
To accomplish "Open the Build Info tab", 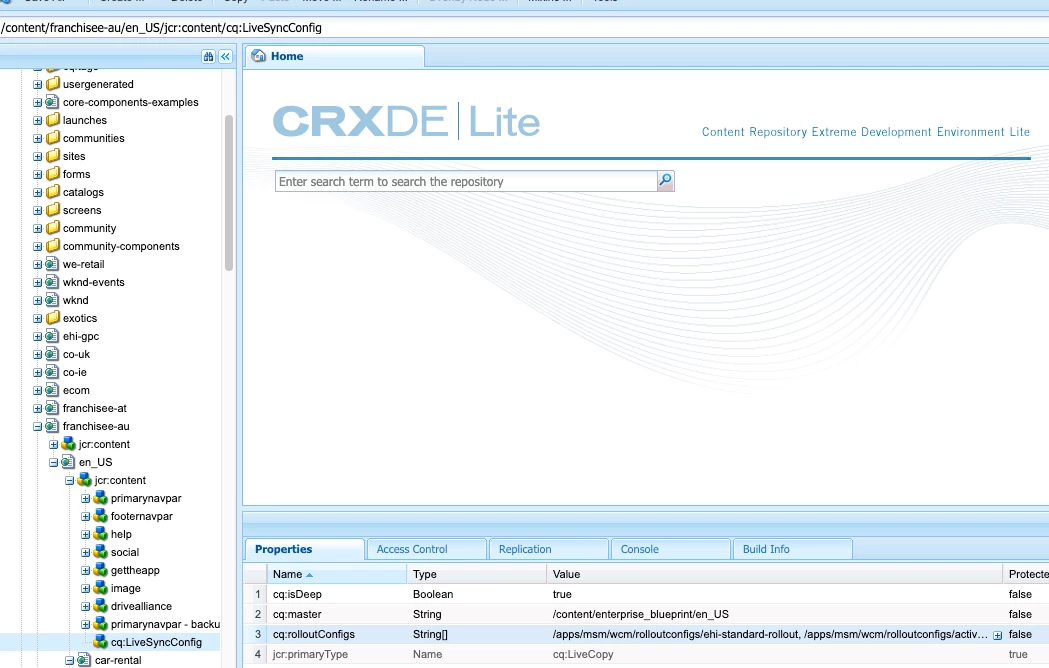I will point(792,549).
